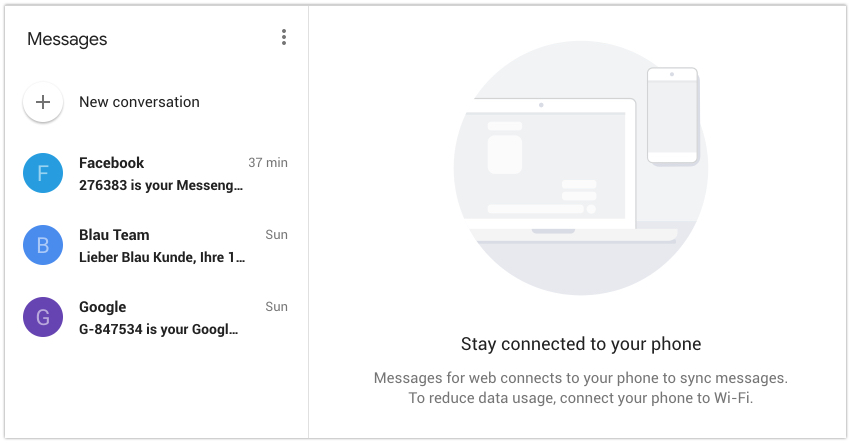Click the plus icon for new conversation
Screen dimensions: 851x443
43,102
